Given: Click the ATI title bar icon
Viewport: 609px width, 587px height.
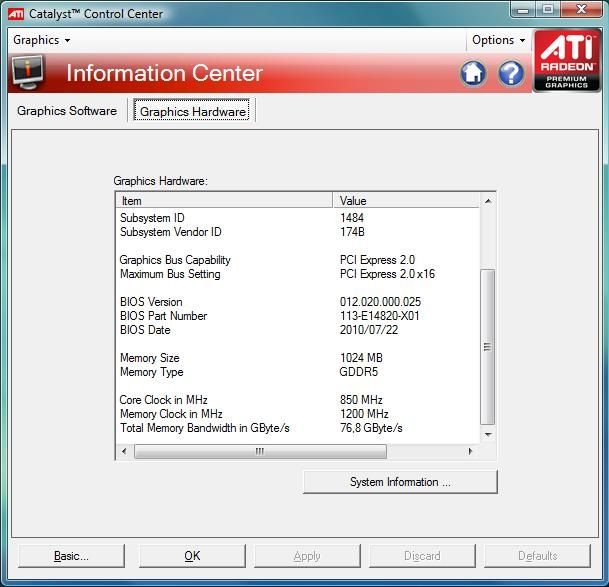Looking at the screenshot, I should [x=16, y=14].
